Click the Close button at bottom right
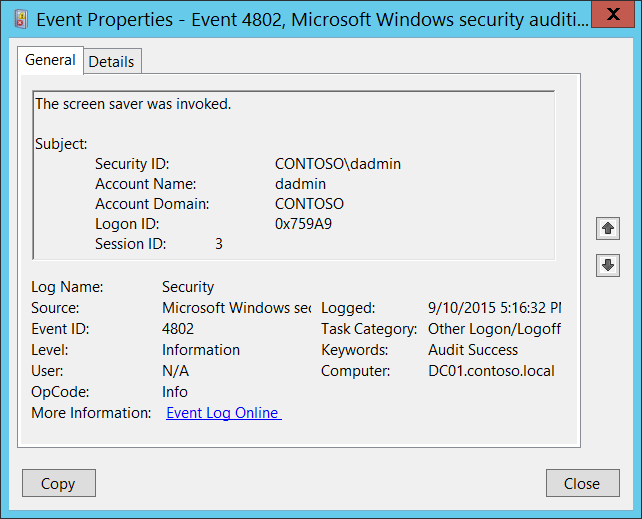Image resolution: width=642 pixels, height=519 pixels. tap(582, 483)
